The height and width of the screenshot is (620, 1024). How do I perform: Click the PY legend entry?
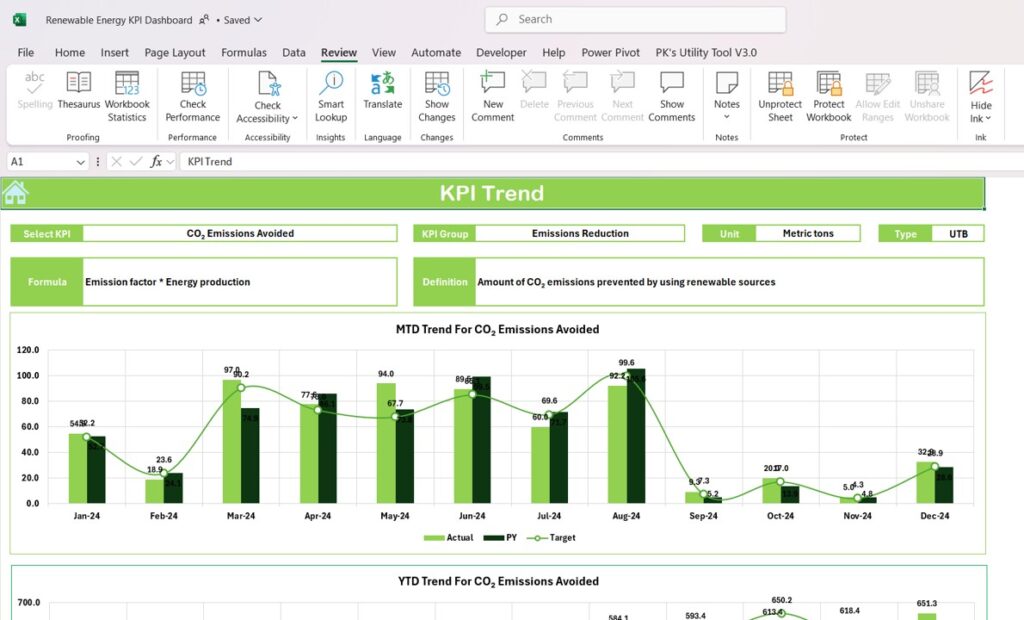click(x=500, y=538)
